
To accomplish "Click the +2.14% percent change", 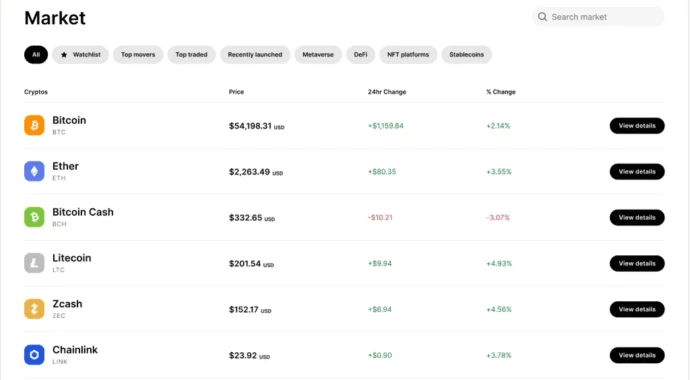I will (x=498, y=126).
